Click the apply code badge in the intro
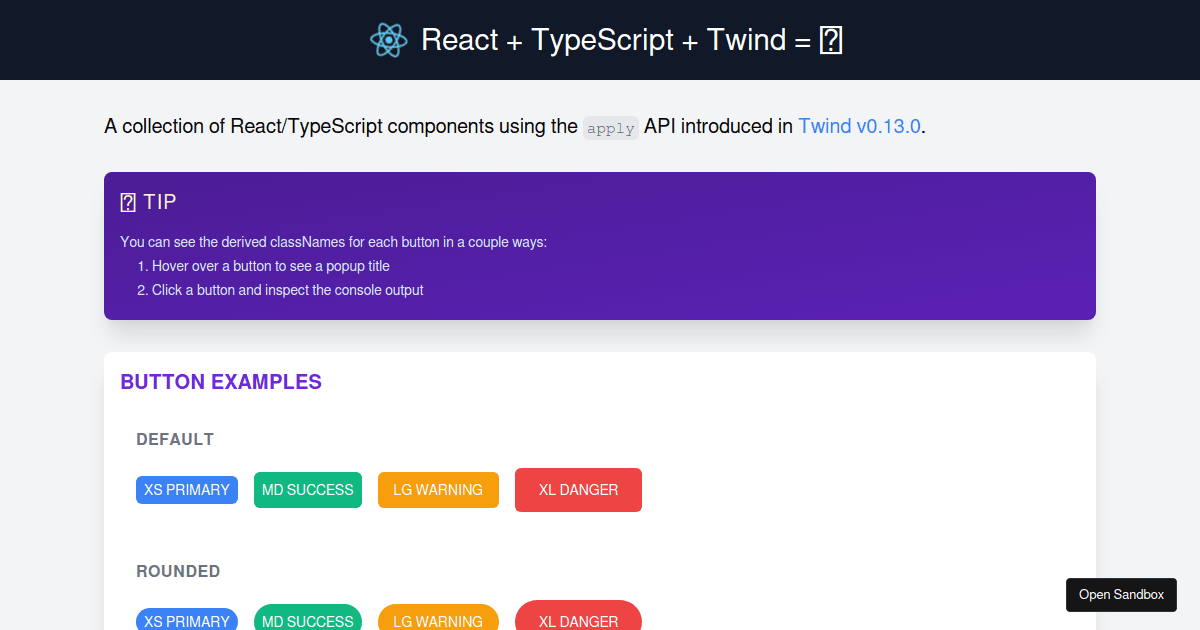This screenshot has height=630, width=1200. [610, 127]
